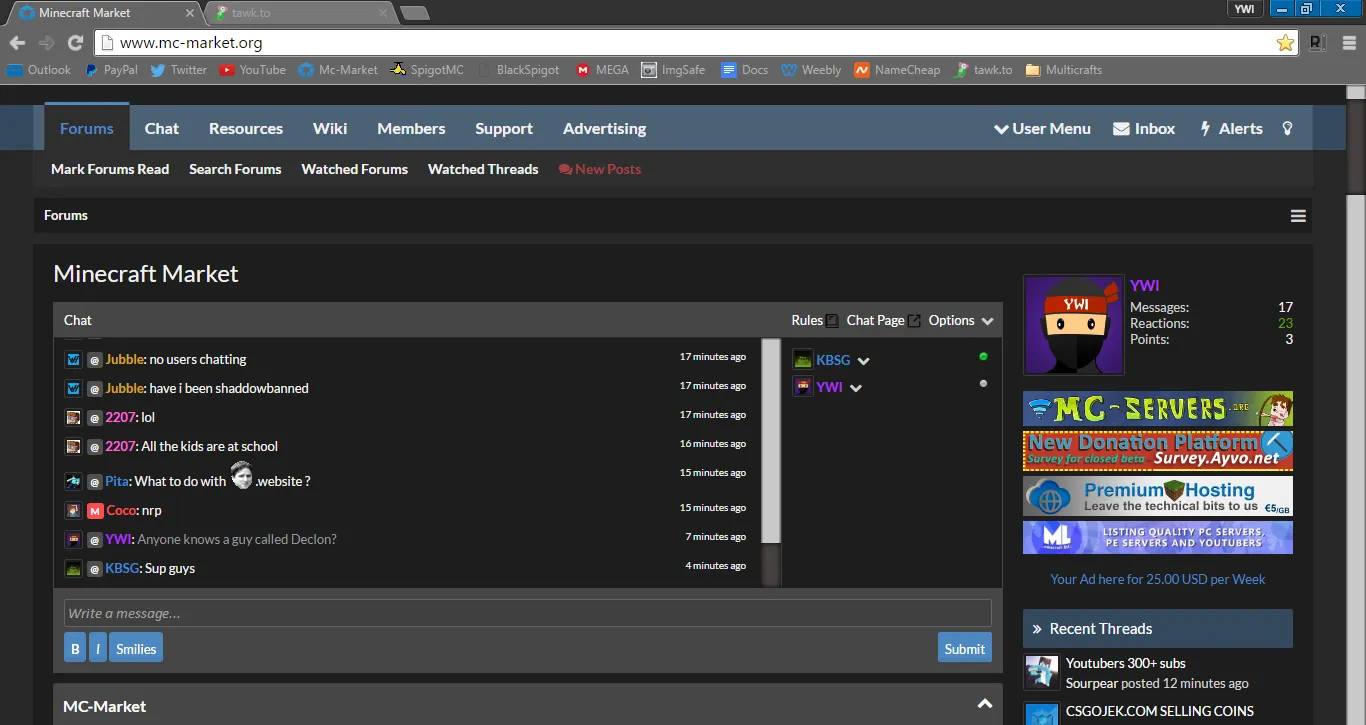Collapse the MC-Market forum section

tap(985, 705)
